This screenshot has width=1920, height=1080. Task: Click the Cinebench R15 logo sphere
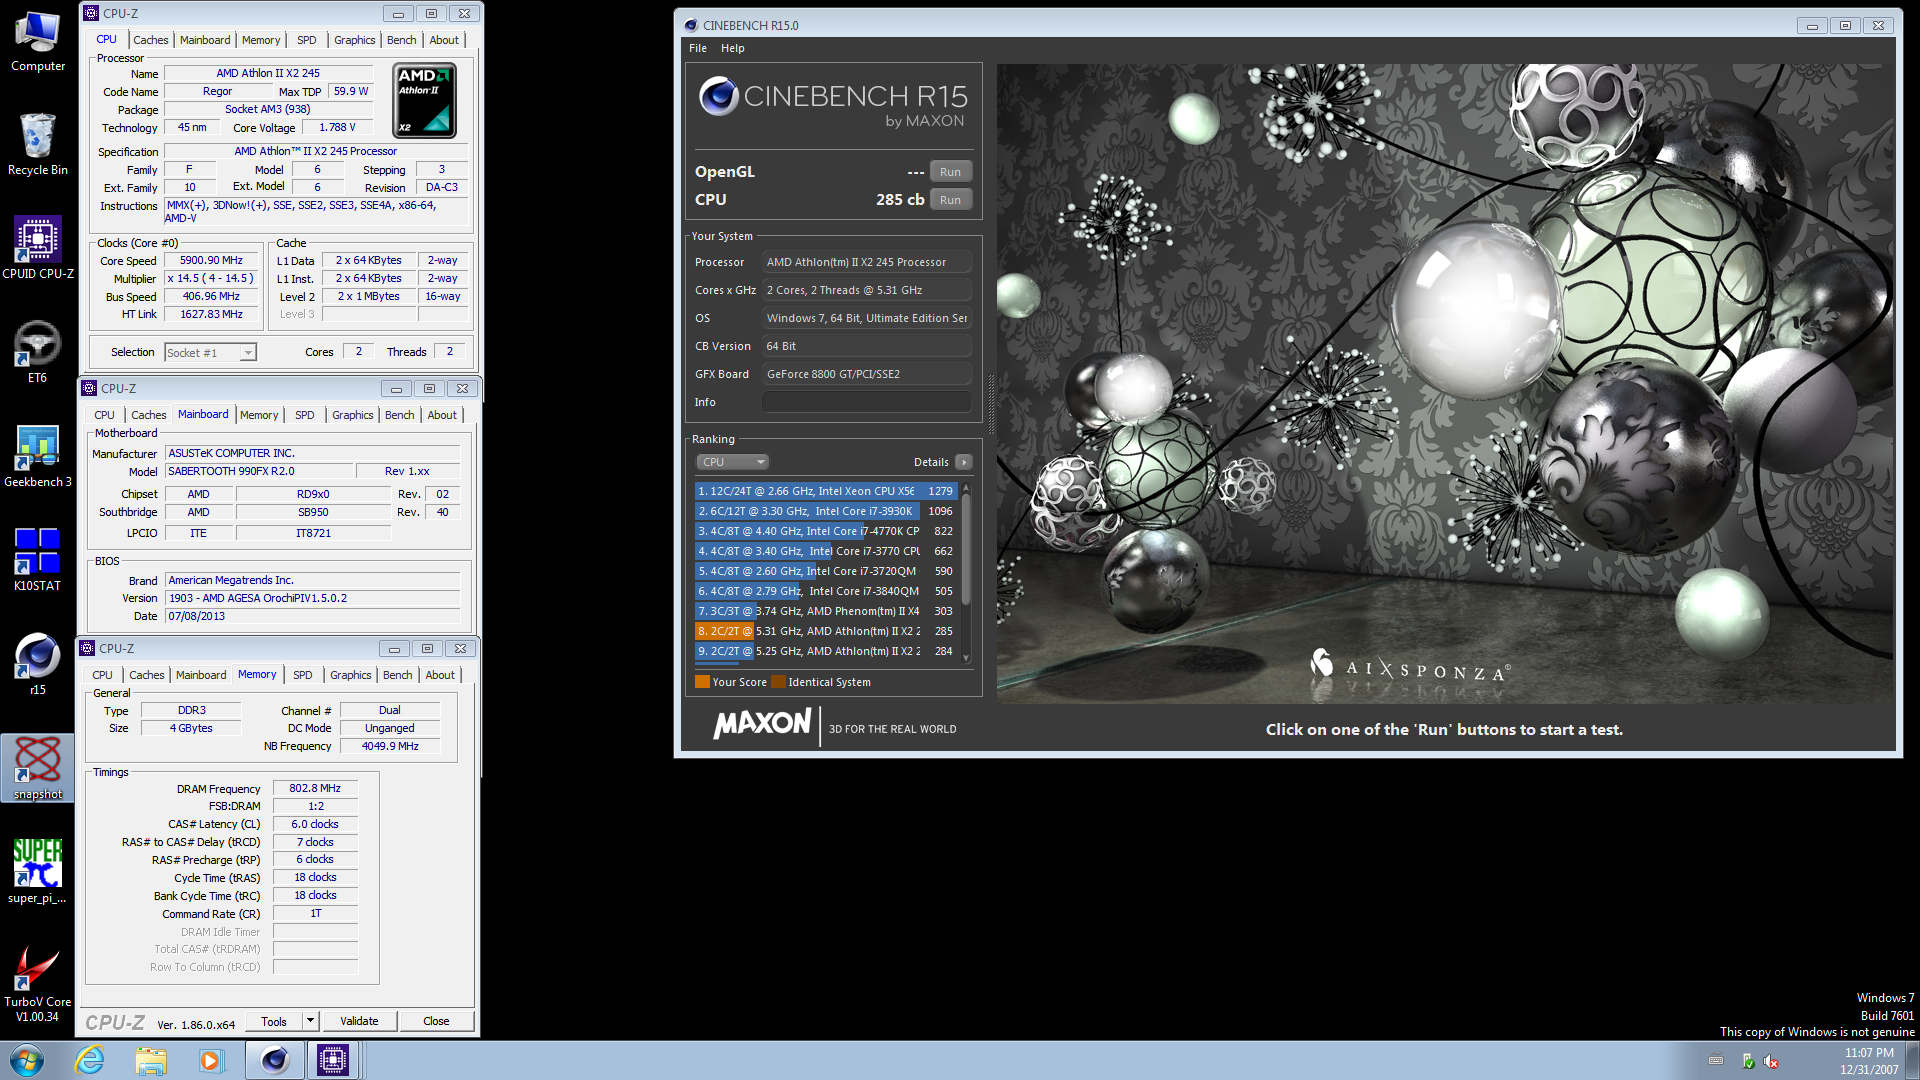tap(718, 96)
